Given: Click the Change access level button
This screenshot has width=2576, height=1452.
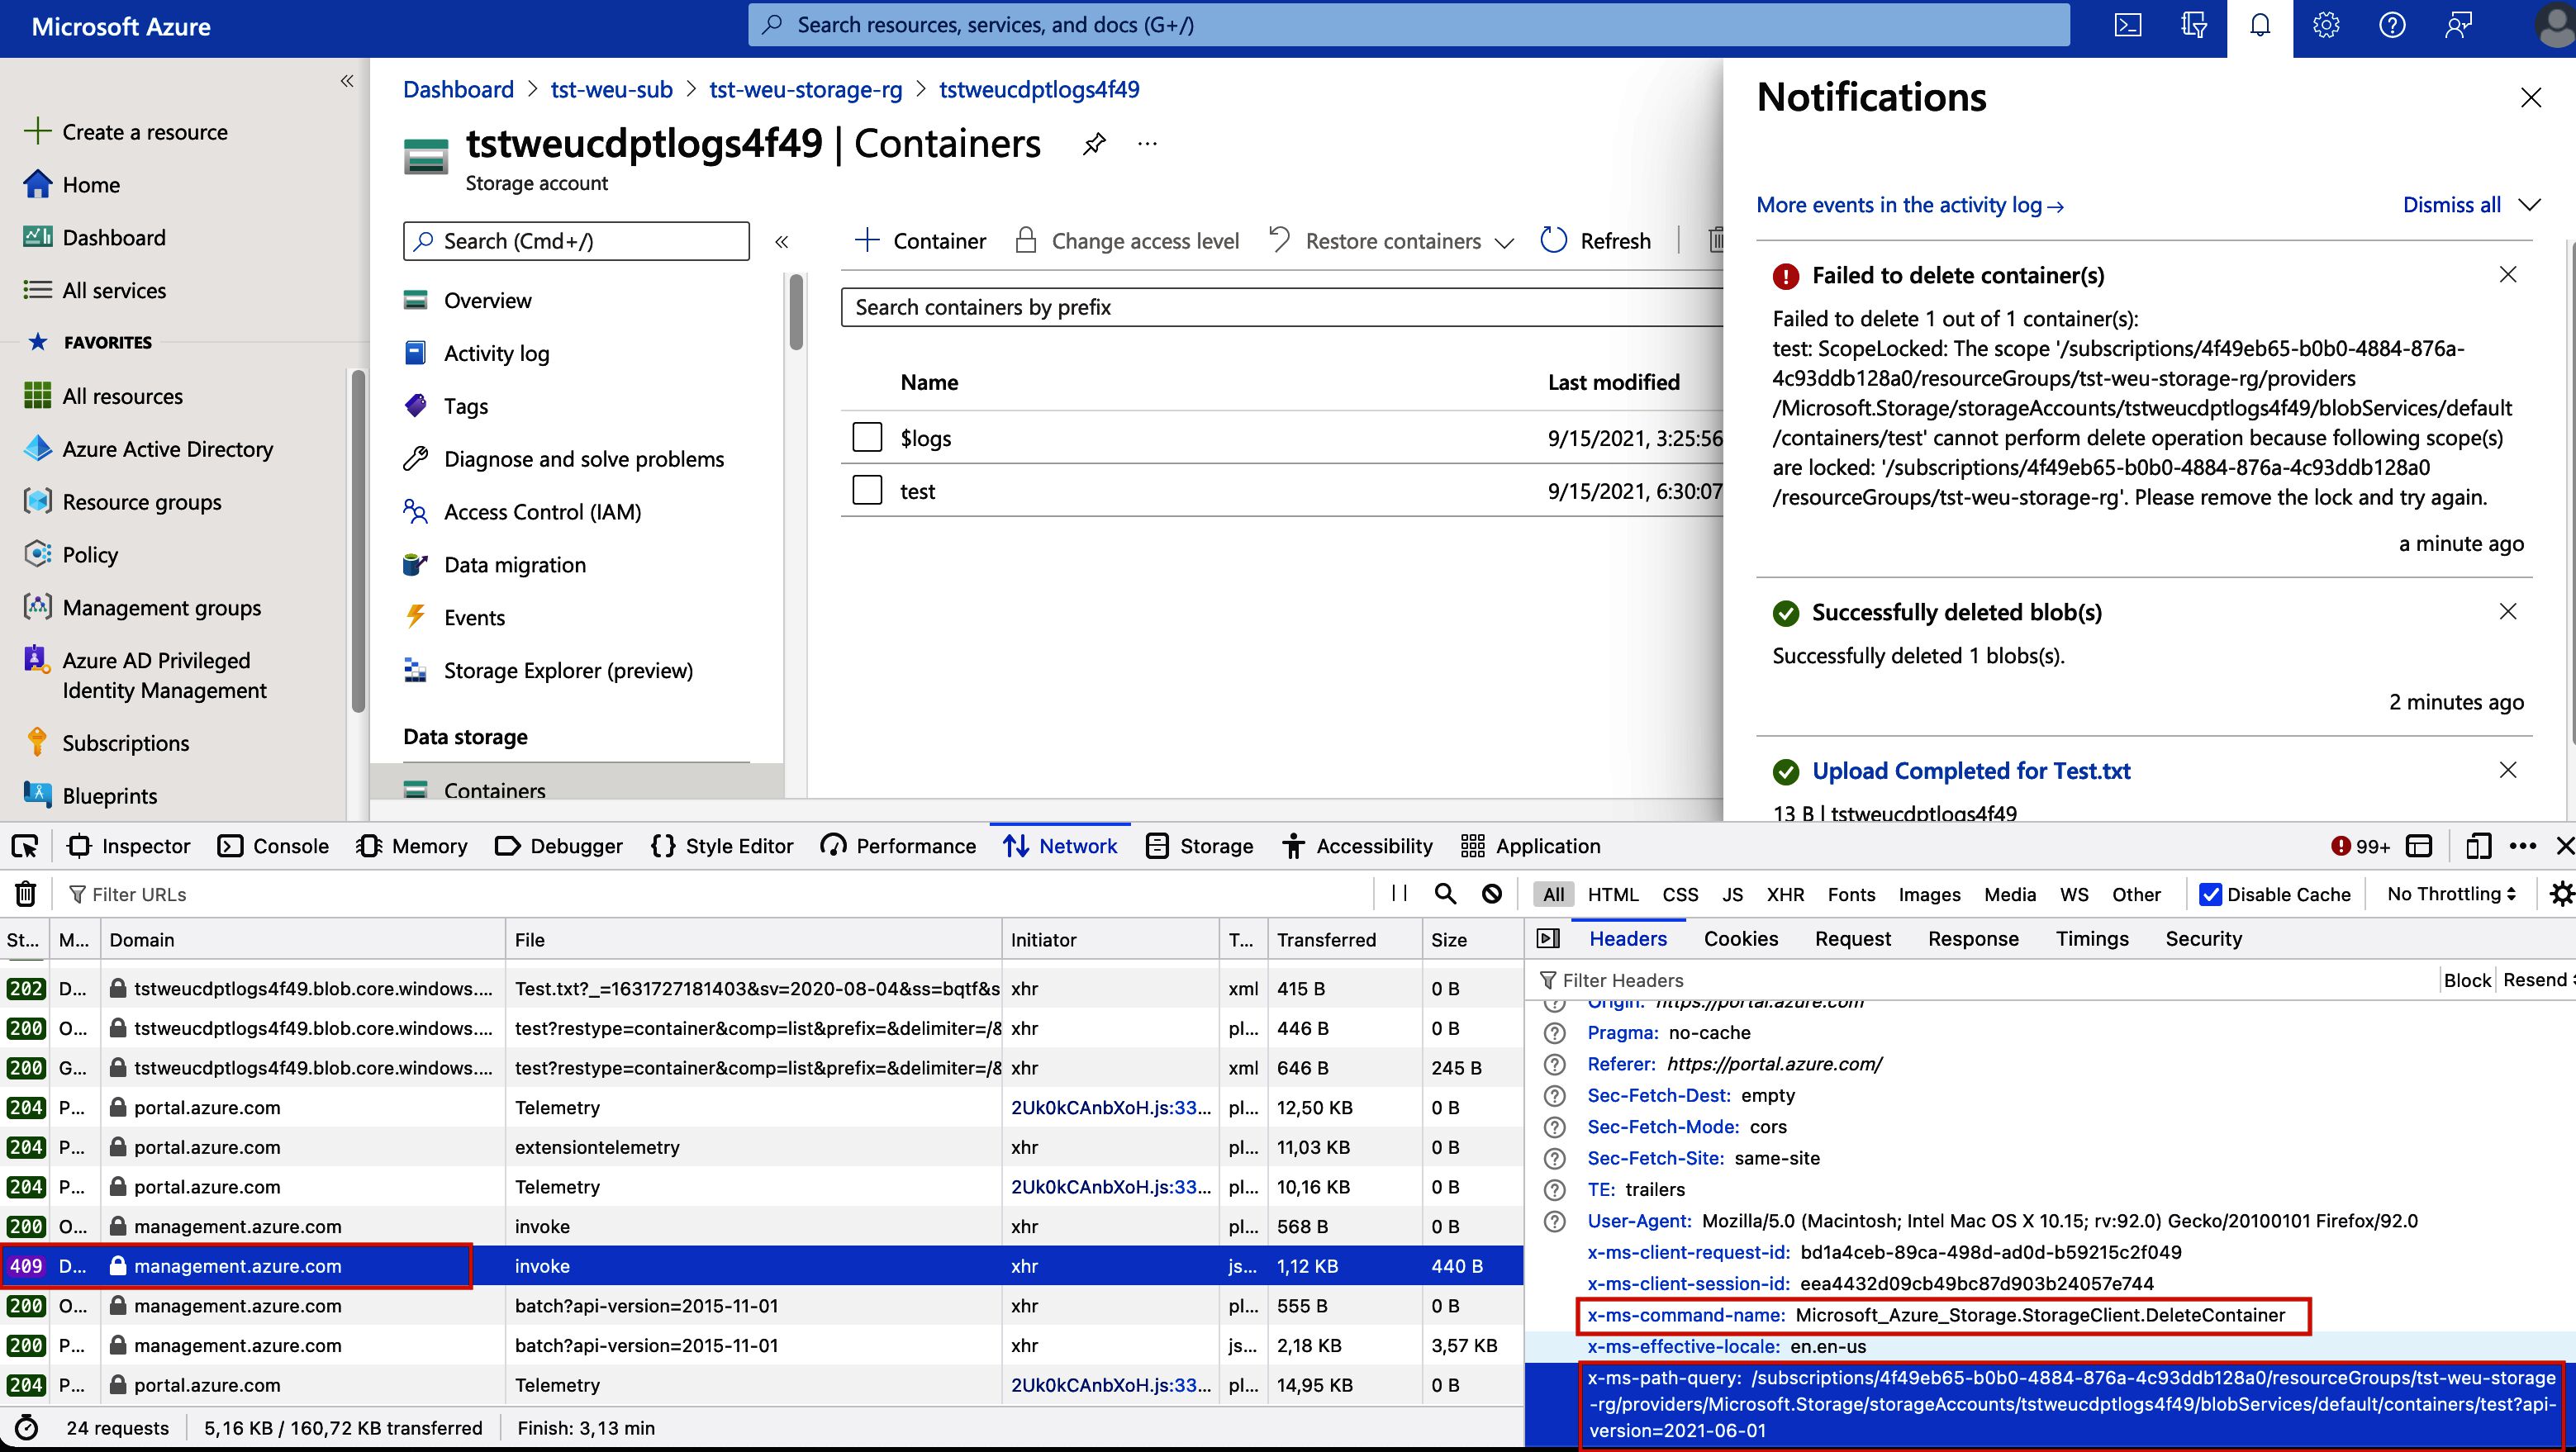Looking at the screenshot, I should 1144,240.
